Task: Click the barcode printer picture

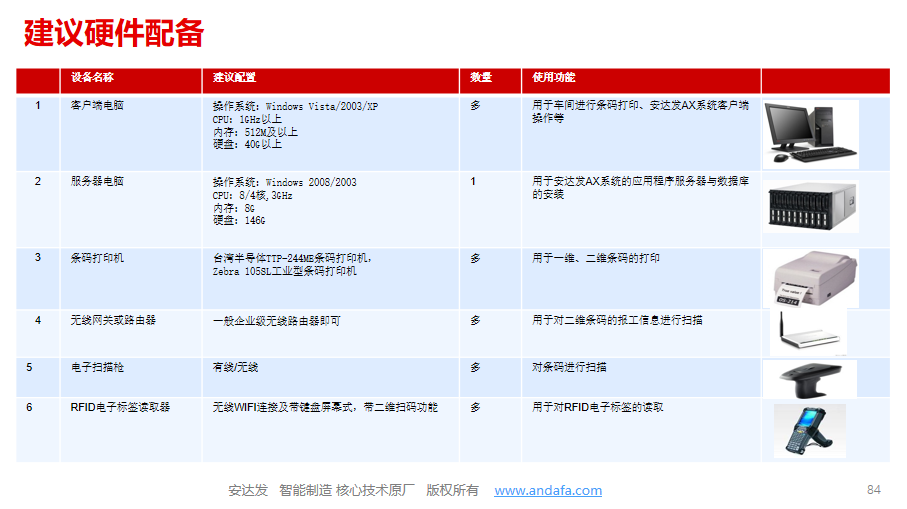Action: tap(814, 278)
